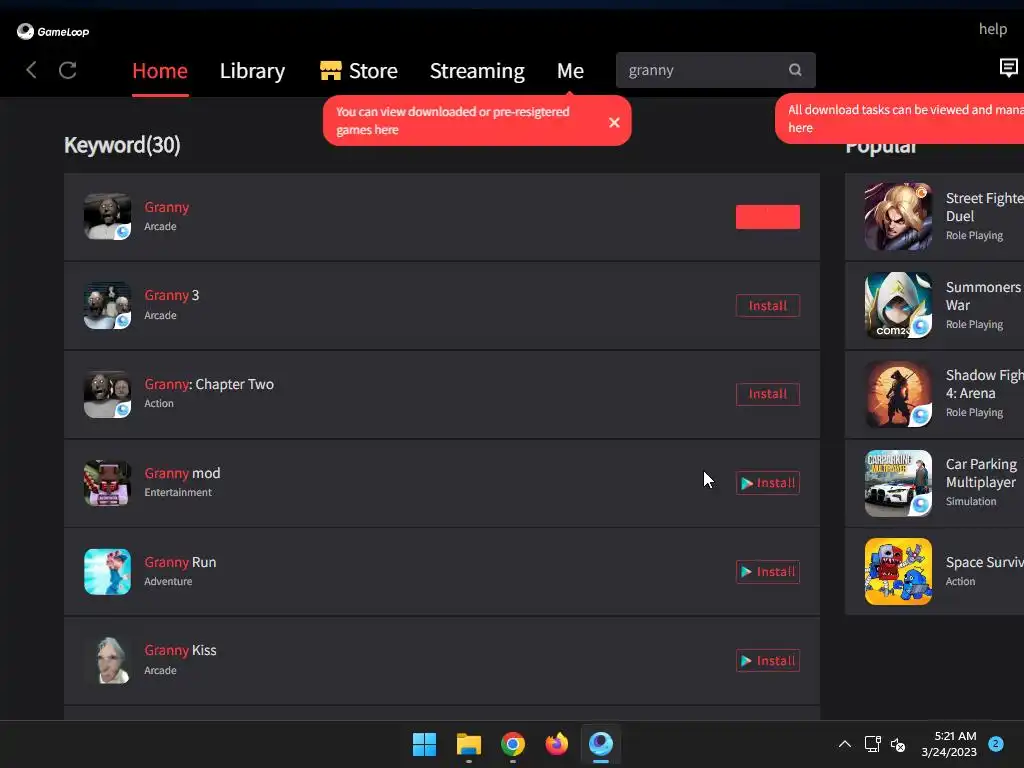Open Google Chrome from taskbar

tap(513, 744)
